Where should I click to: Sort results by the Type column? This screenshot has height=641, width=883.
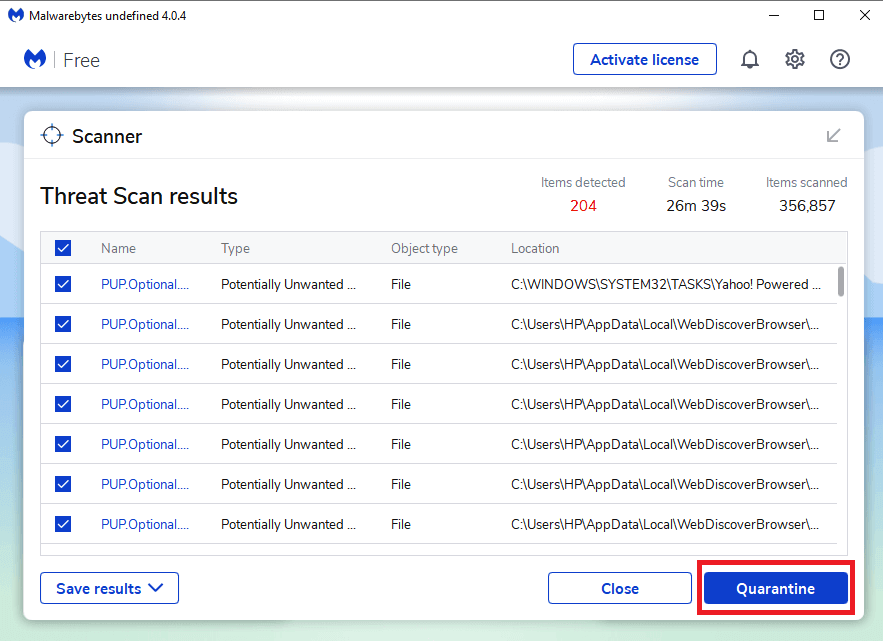tap(235, 248)
